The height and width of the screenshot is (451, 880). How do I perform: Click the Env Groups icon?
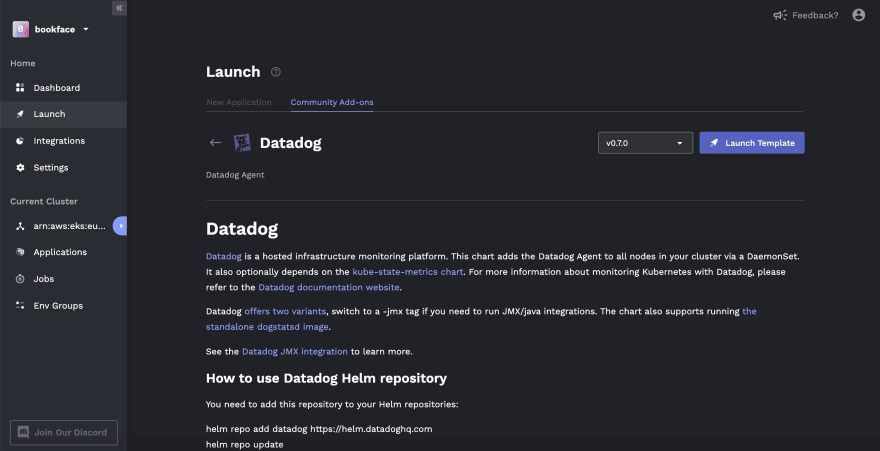click(20, 306)
